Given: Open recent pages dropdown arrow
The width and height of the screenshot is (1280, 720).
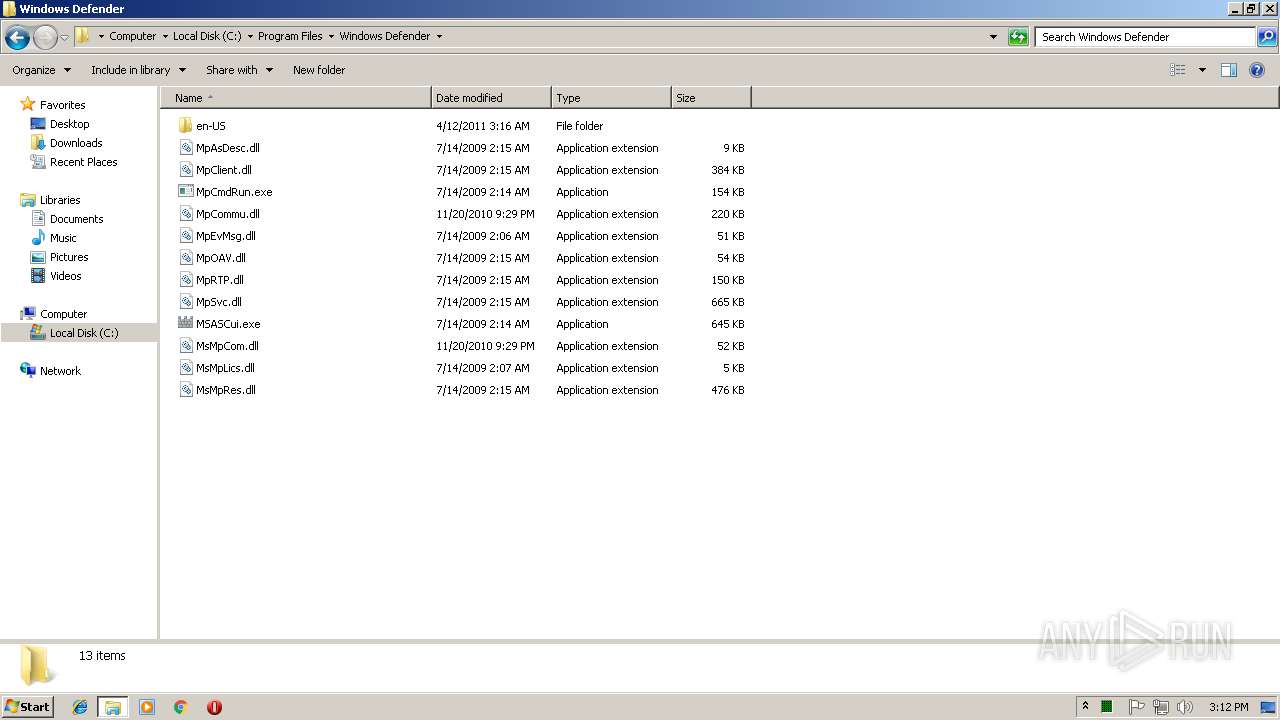Looking at the screenshot, I should point(64,38).
